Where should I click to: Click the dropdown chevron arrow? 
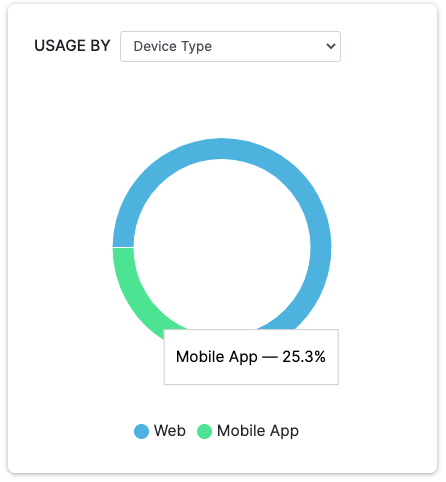tap(331, 46)
